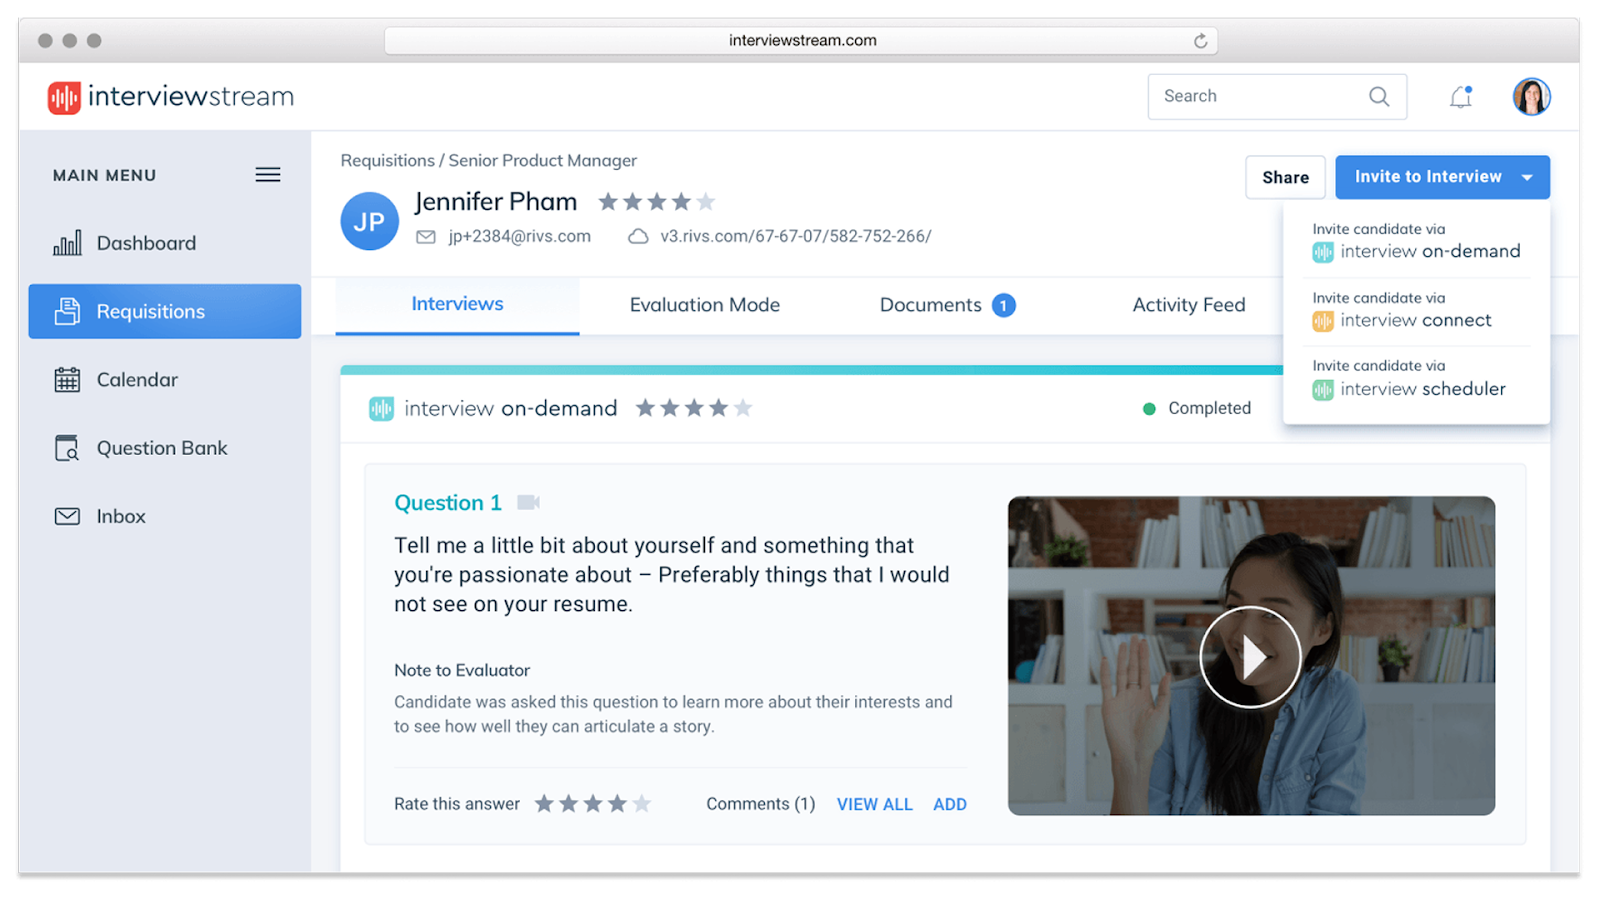
Task: Expand the Invite to Interview dropdown arrow
Action: [x=1527, y=177]
